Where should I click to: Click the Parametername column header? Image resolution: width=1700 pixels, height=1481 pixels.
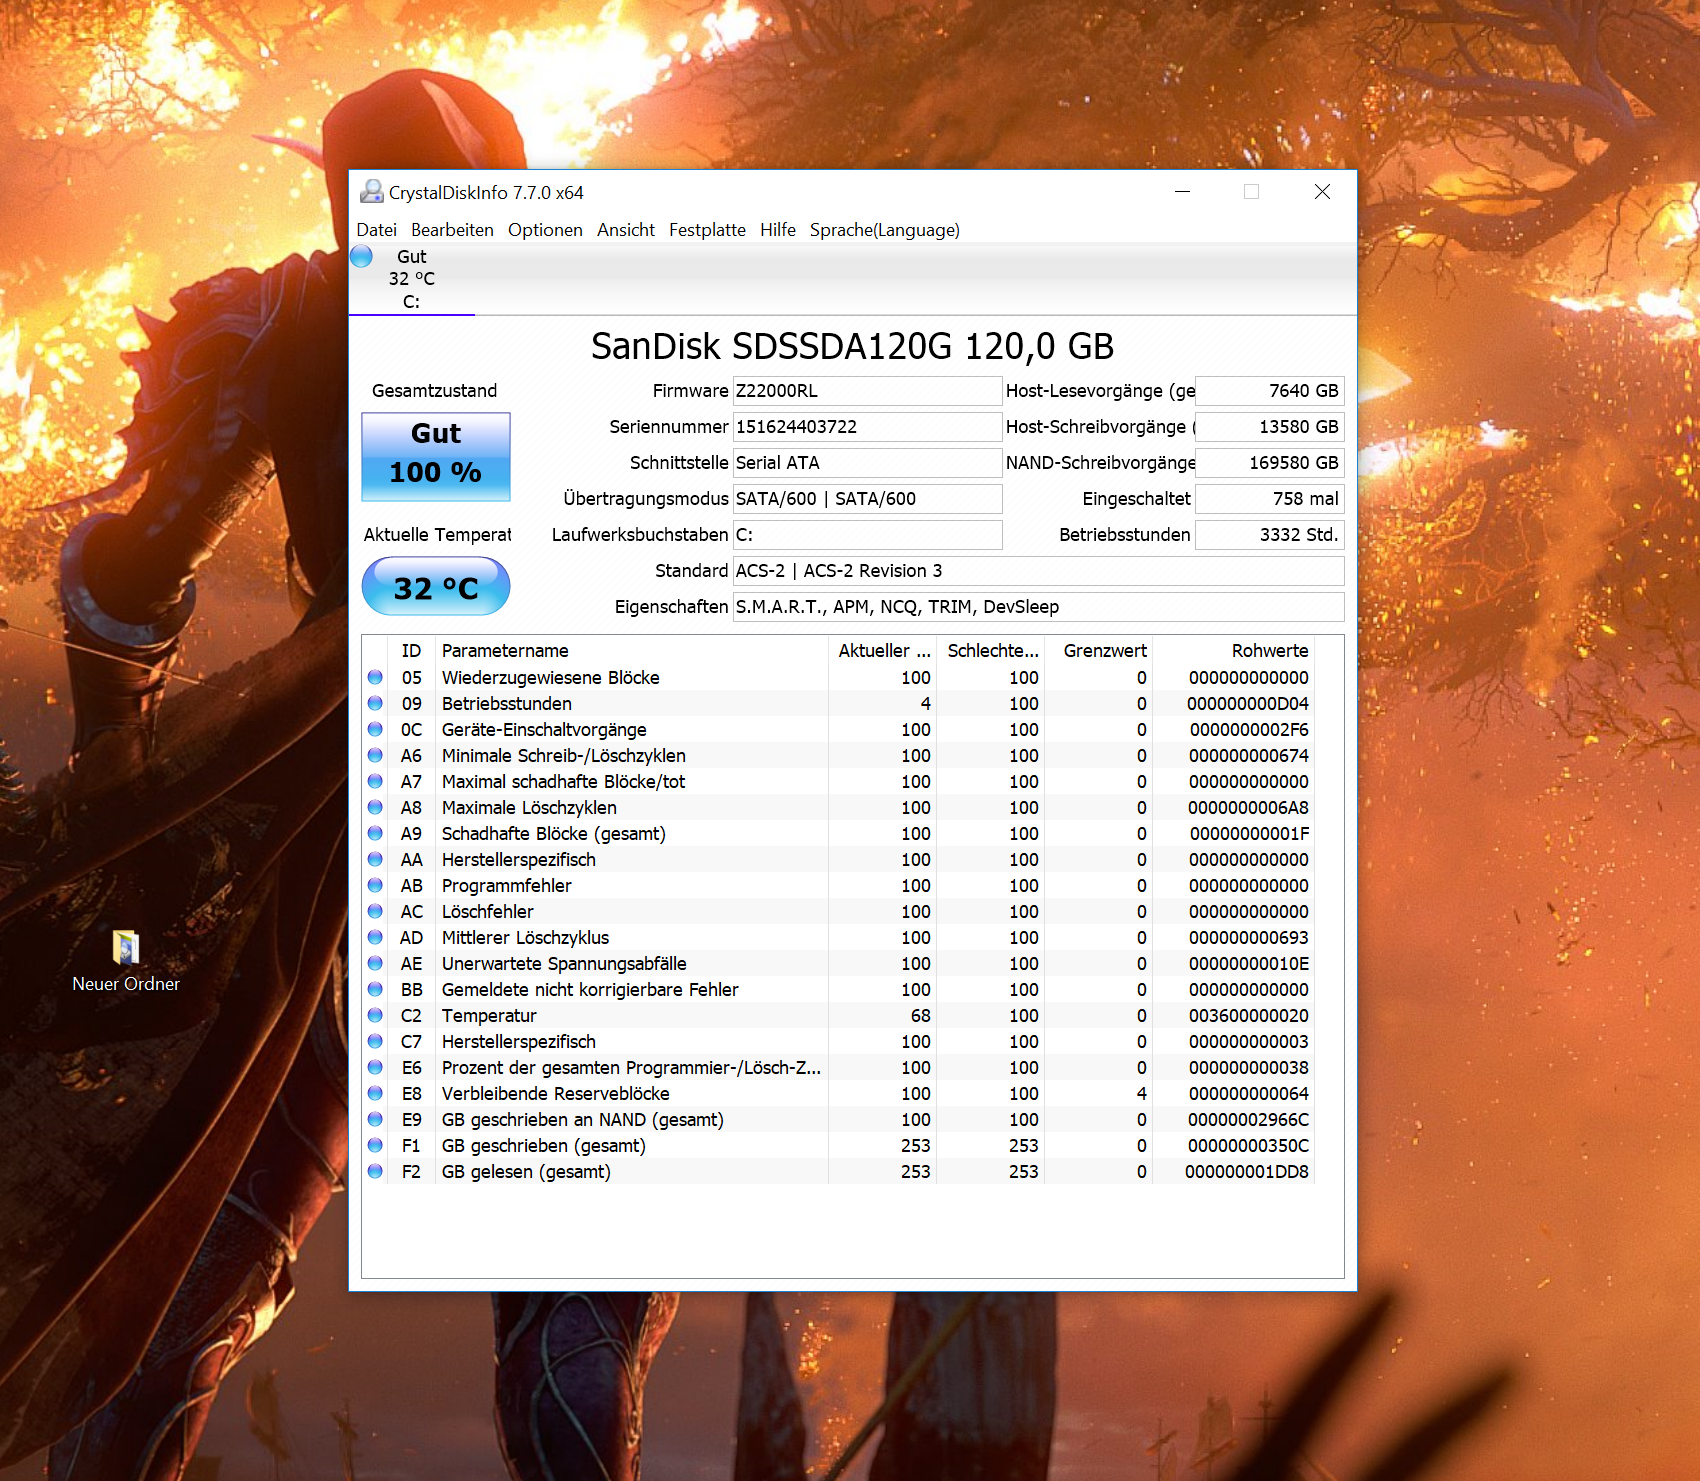(631, 651)
